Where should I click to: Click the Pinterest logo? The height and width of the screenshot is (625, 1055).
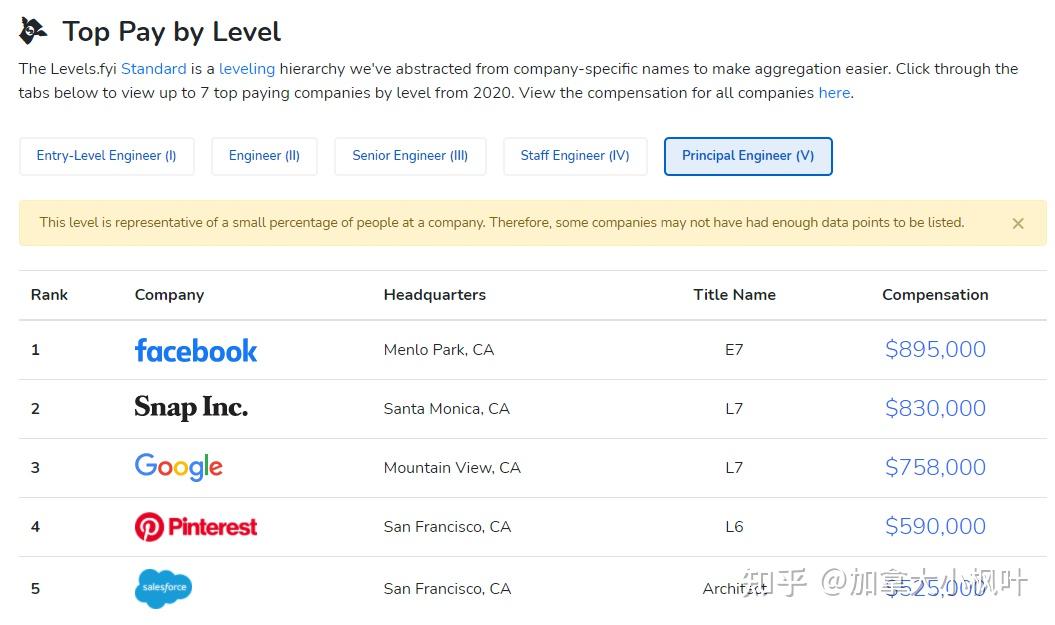coord(196,526)
